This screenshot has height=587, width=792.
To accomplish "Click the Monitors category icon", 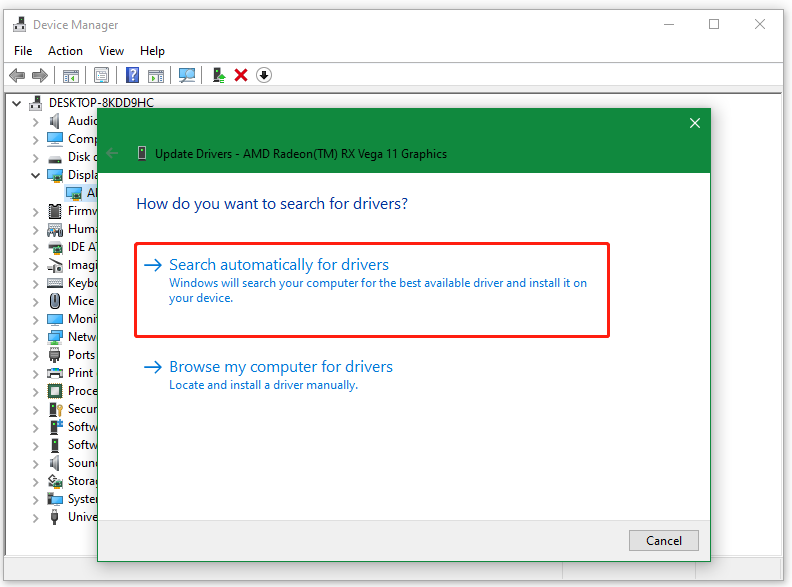I will coord(55,319).
